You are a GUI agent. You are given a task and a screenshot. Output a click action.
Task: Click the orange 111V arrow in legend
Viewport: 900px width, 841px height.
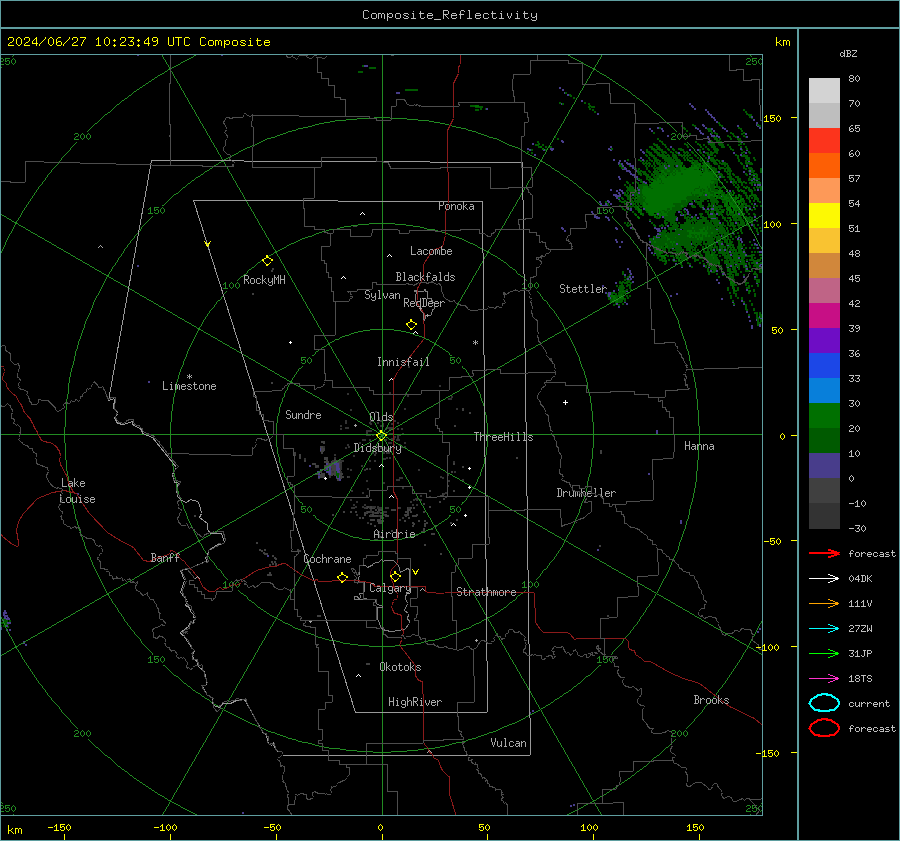[824, 603]
